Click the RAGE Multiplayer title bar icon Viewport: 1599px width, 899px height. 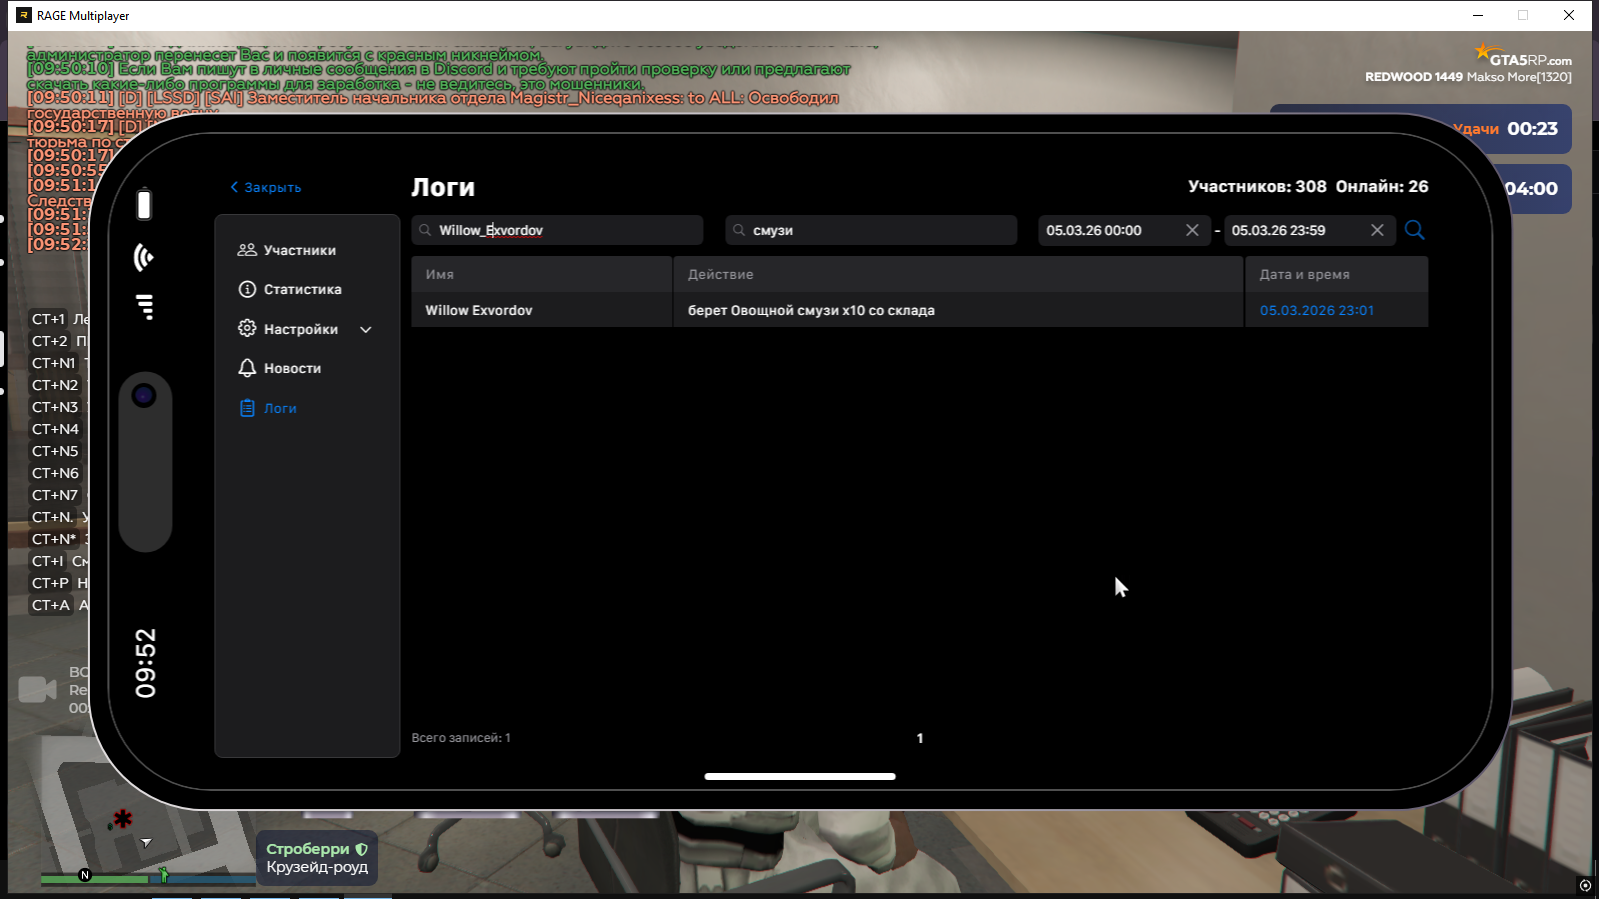[24, 15]
